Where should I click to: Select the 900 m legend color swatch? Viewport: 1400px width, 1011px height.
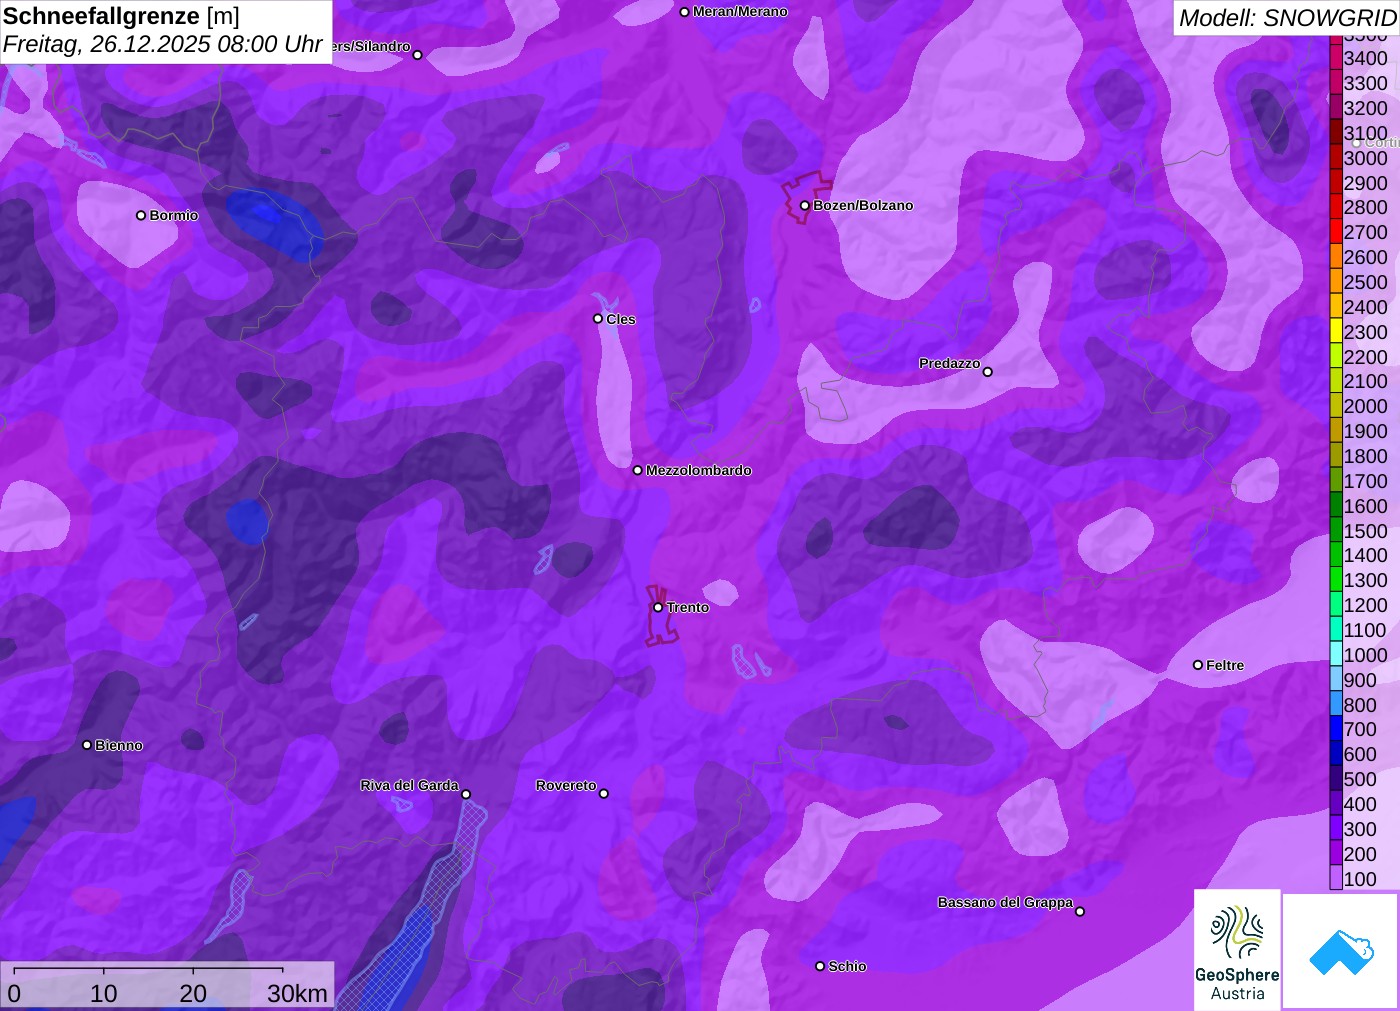click(x=1336, y=680)
